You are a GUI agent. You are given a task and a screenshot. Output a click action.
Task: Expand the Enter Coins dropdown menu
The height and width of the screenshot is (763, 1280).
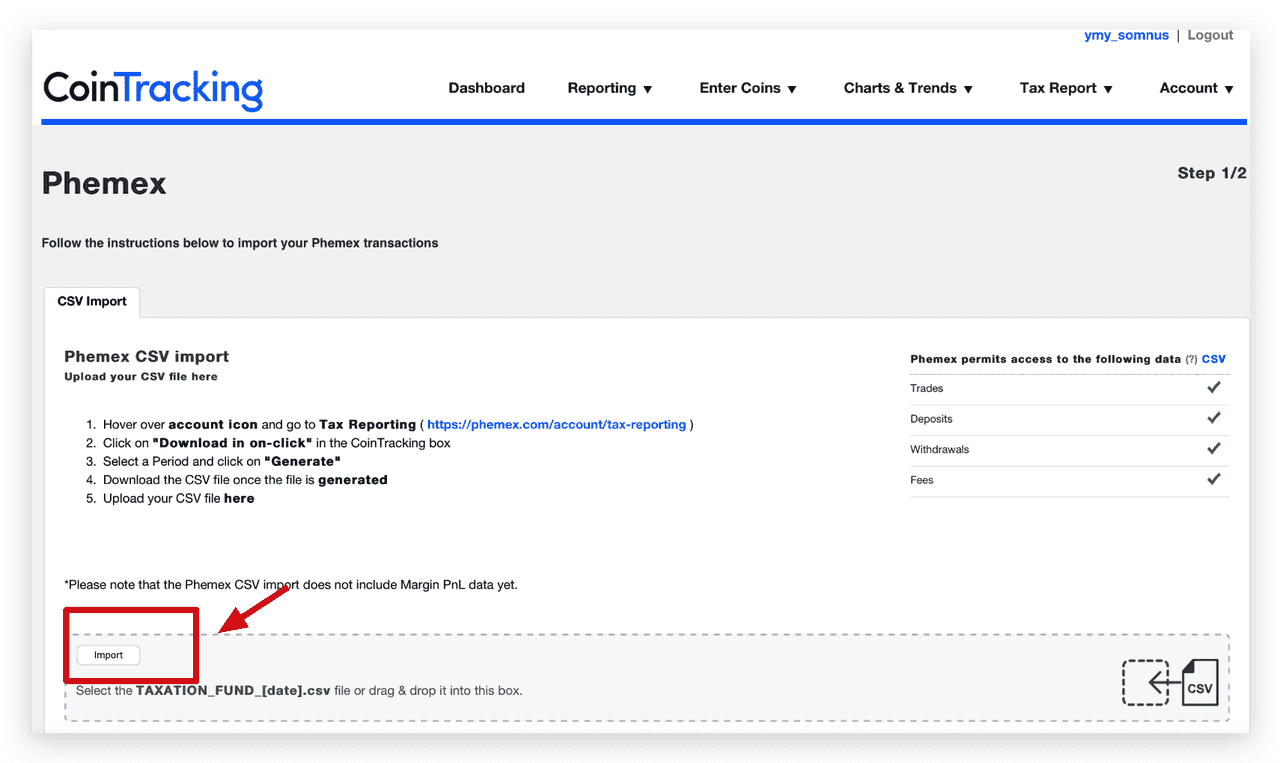point(748,88)
